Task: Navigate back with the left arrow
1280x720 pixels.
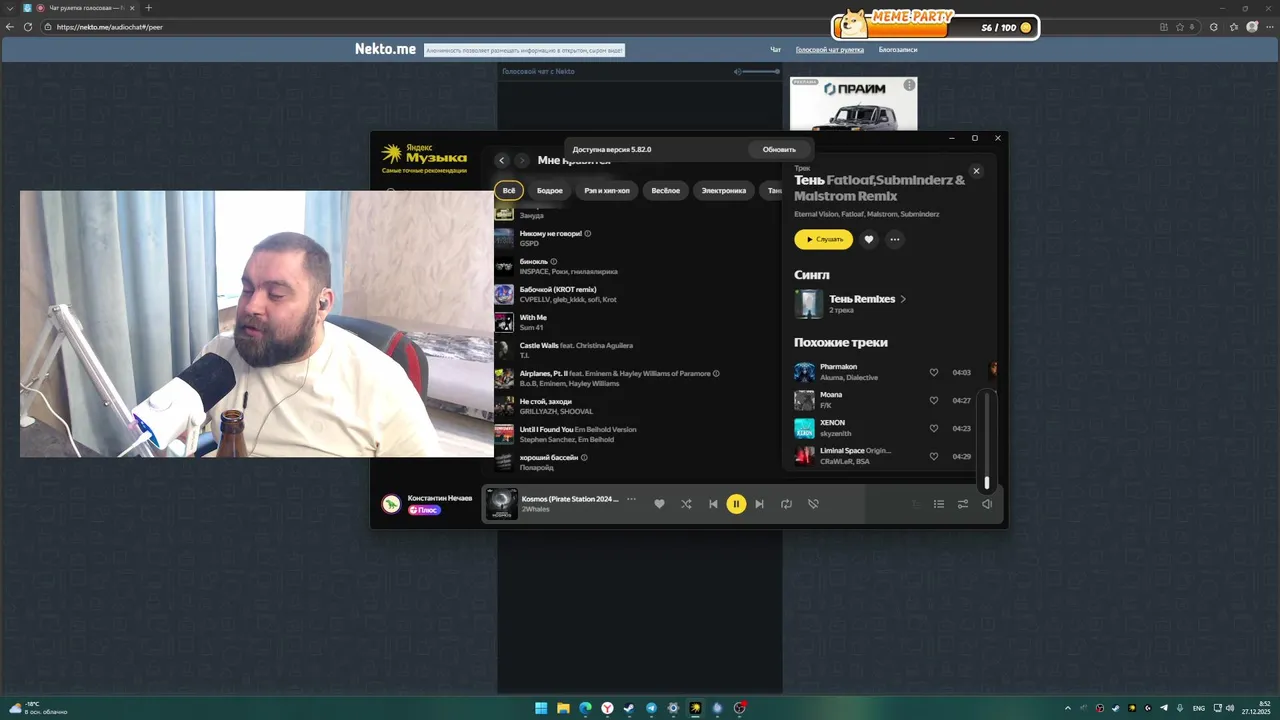Action: tap(502, 160)
